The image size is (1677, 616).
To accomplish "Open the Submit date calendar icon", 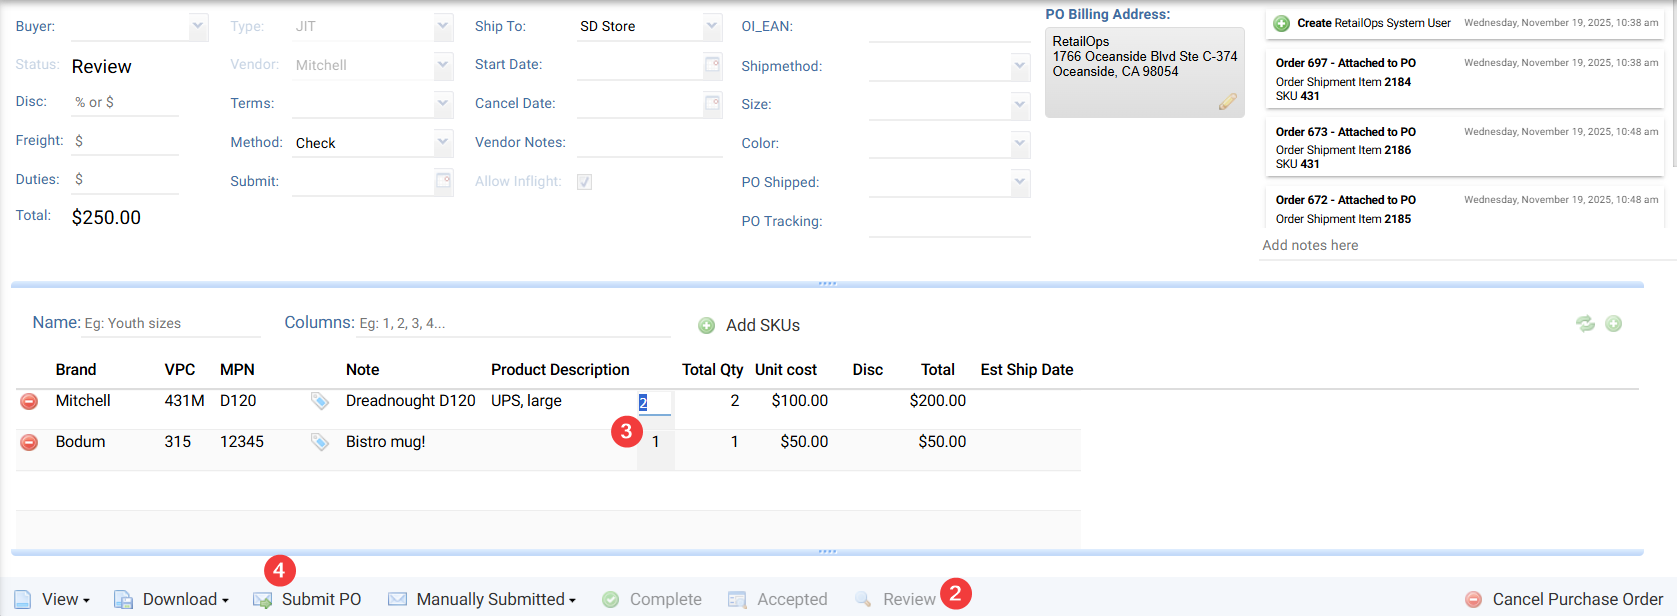I will 443,181.
